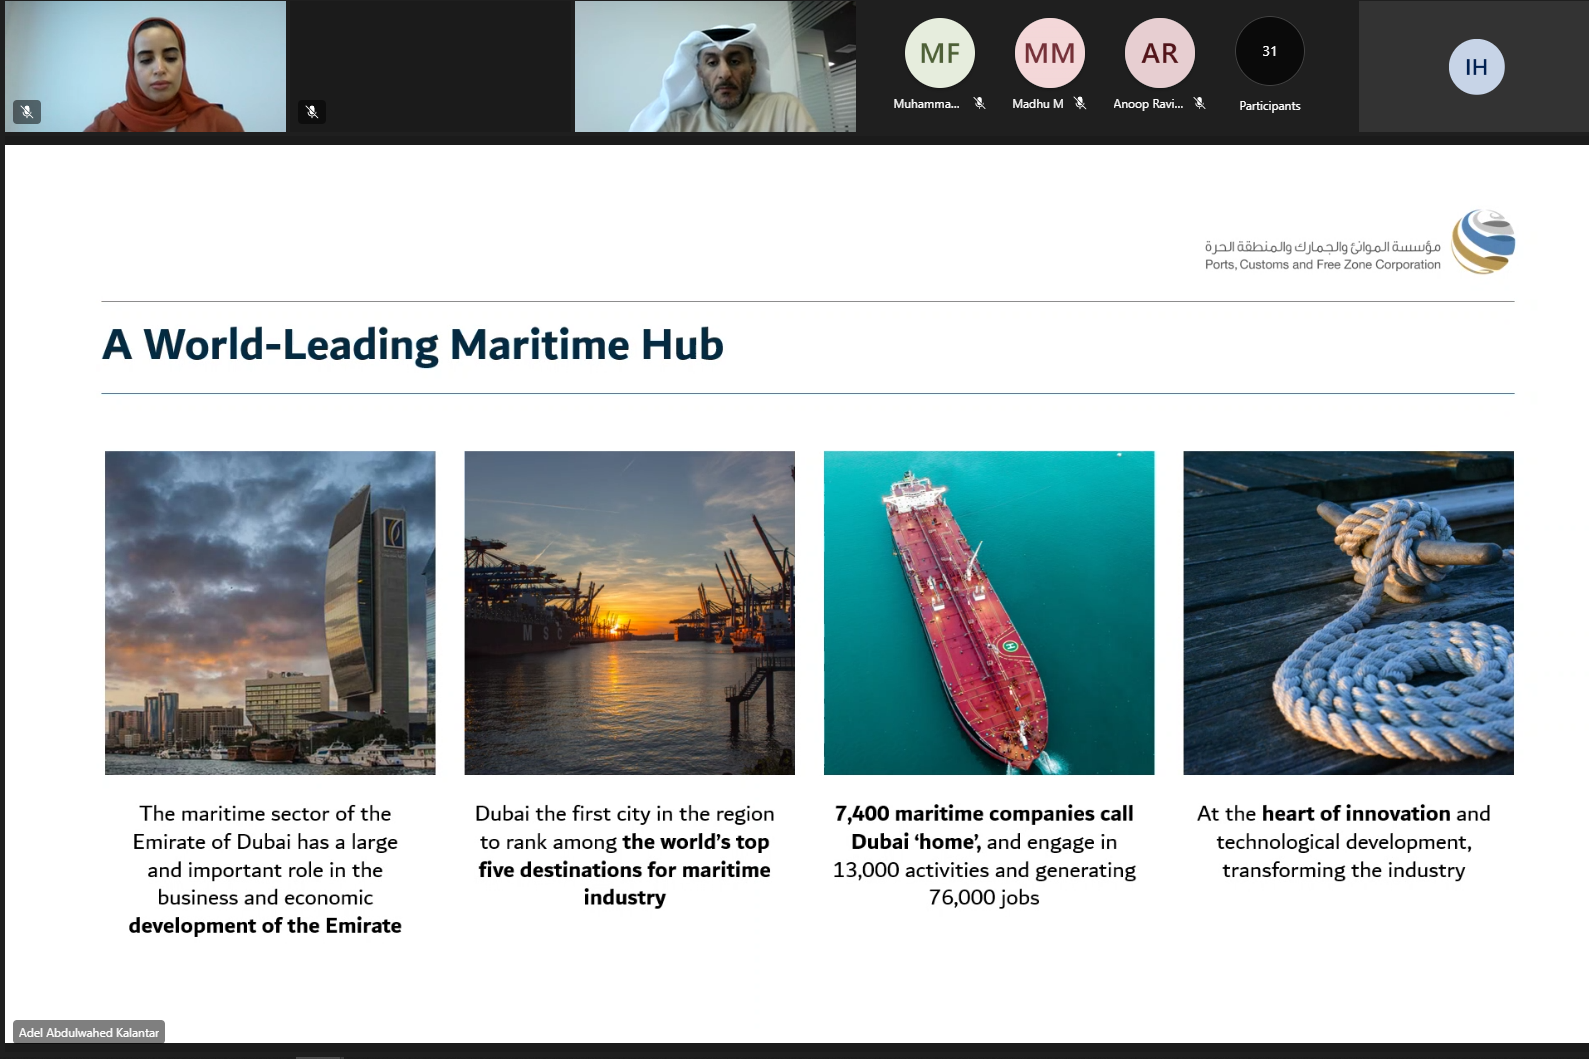Select the video tile of the woman in orange hijab
The width and height of the screenshot is (1589, 1059).
click(x=145, y=66)
